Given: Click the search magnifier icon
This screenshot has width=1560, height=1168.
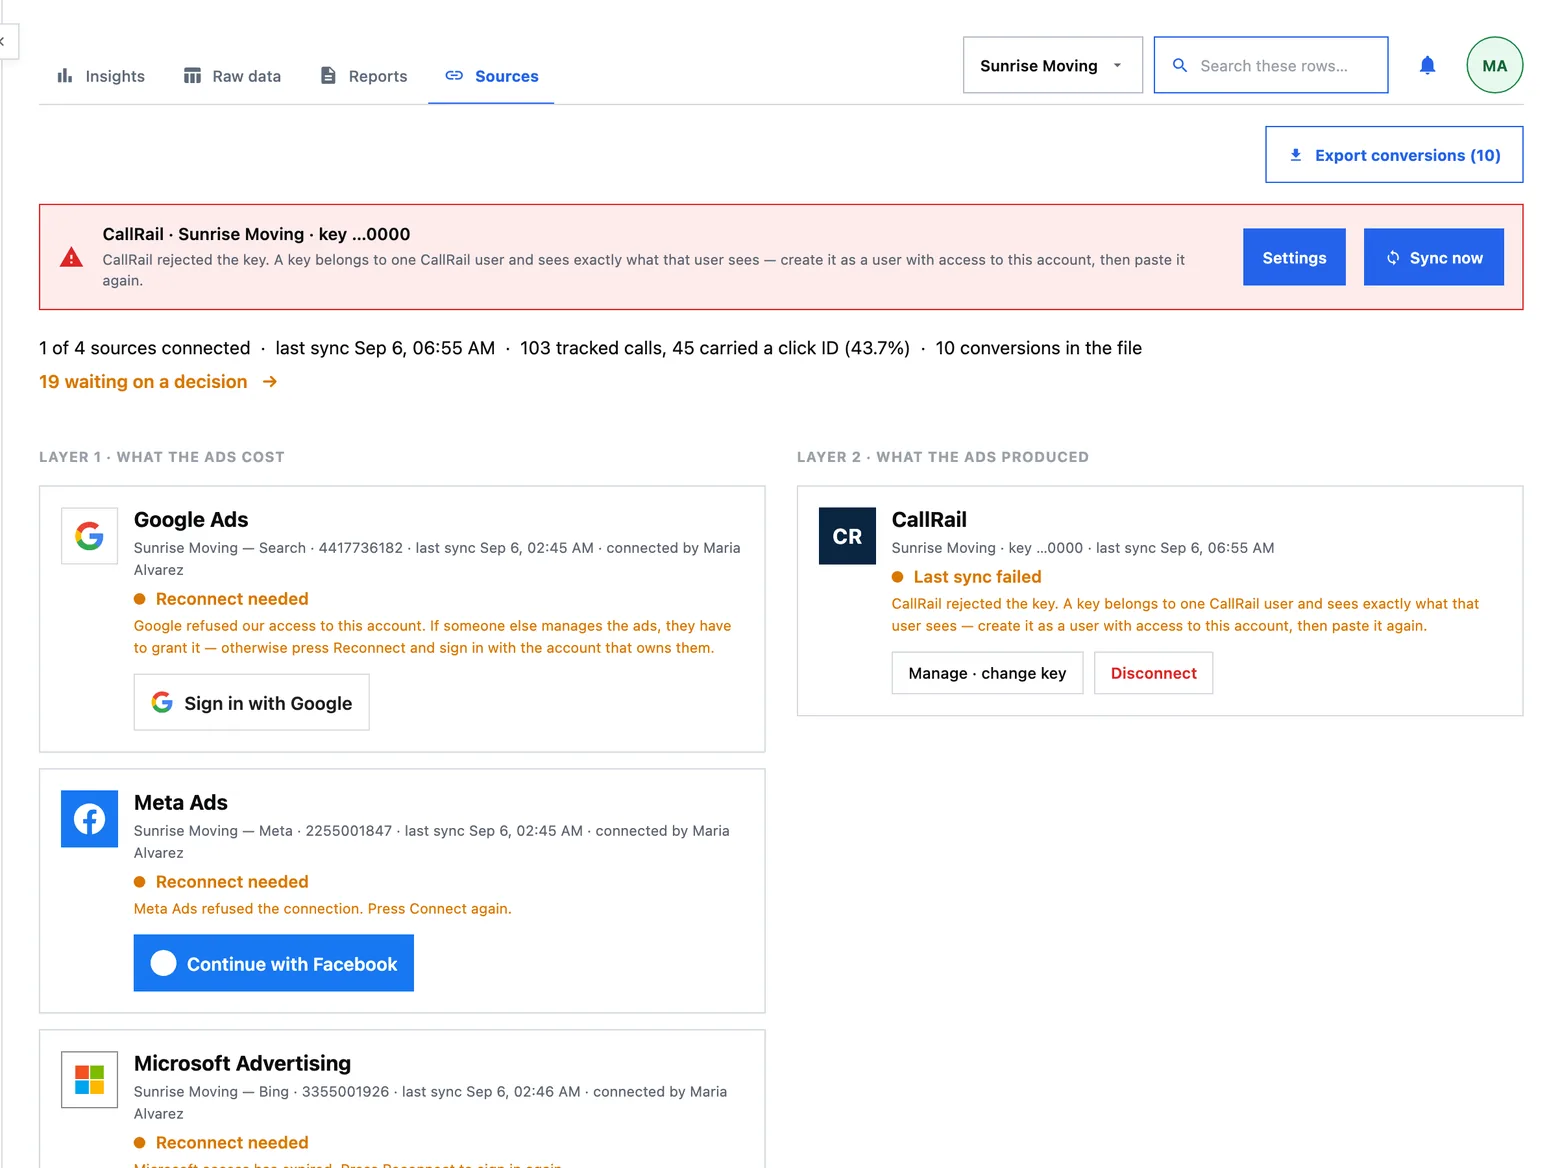Looking at the screenshot, I should coord(1180,65).
